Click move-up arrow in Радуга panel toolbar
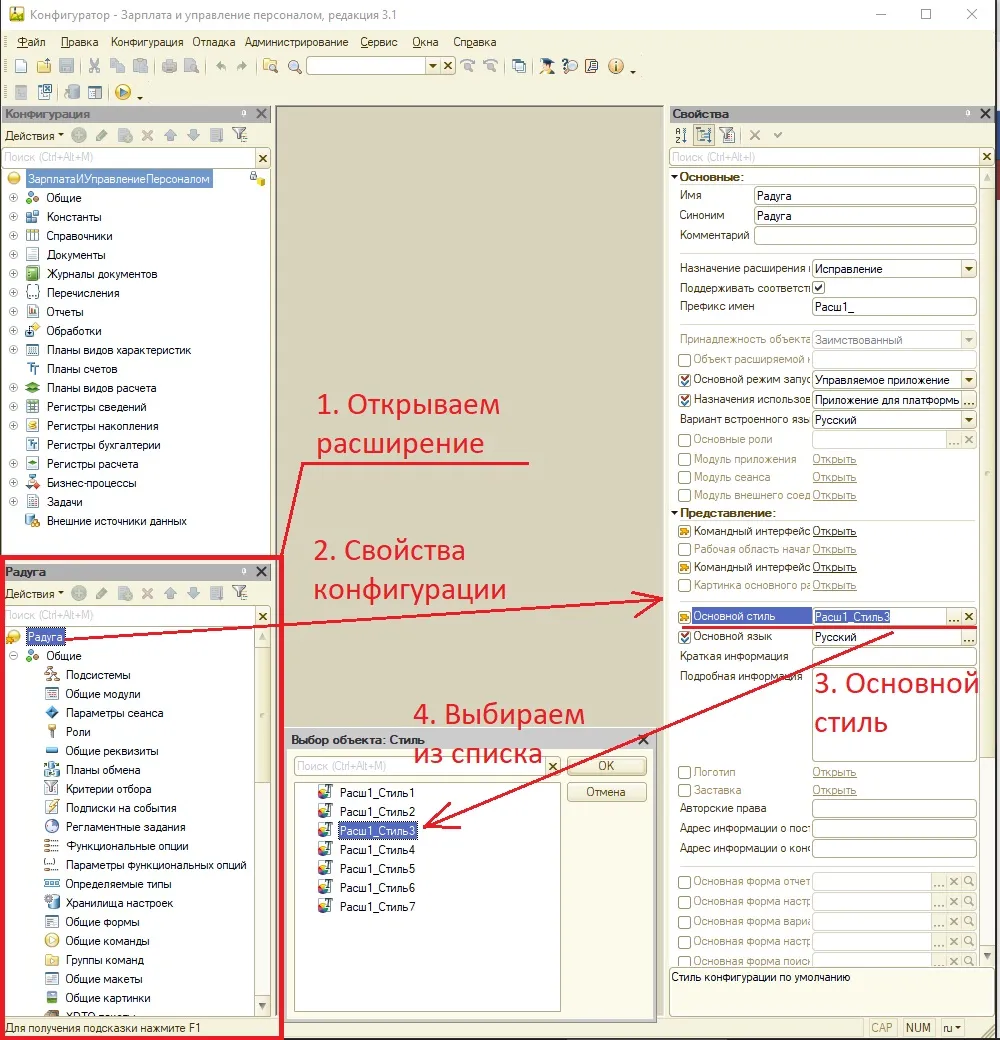Screen dimensions: 1000x1040 point(170,593)
